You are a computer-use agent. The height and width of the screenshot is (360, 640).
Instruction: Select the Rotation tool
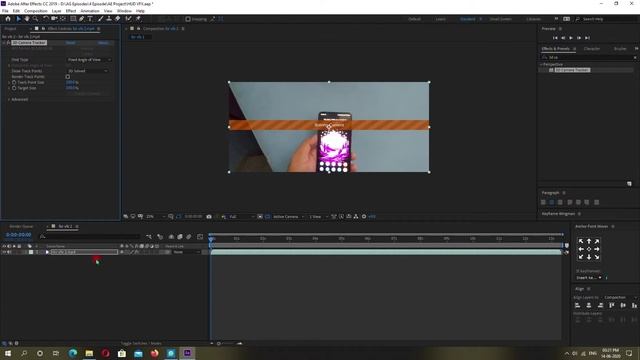46,19
